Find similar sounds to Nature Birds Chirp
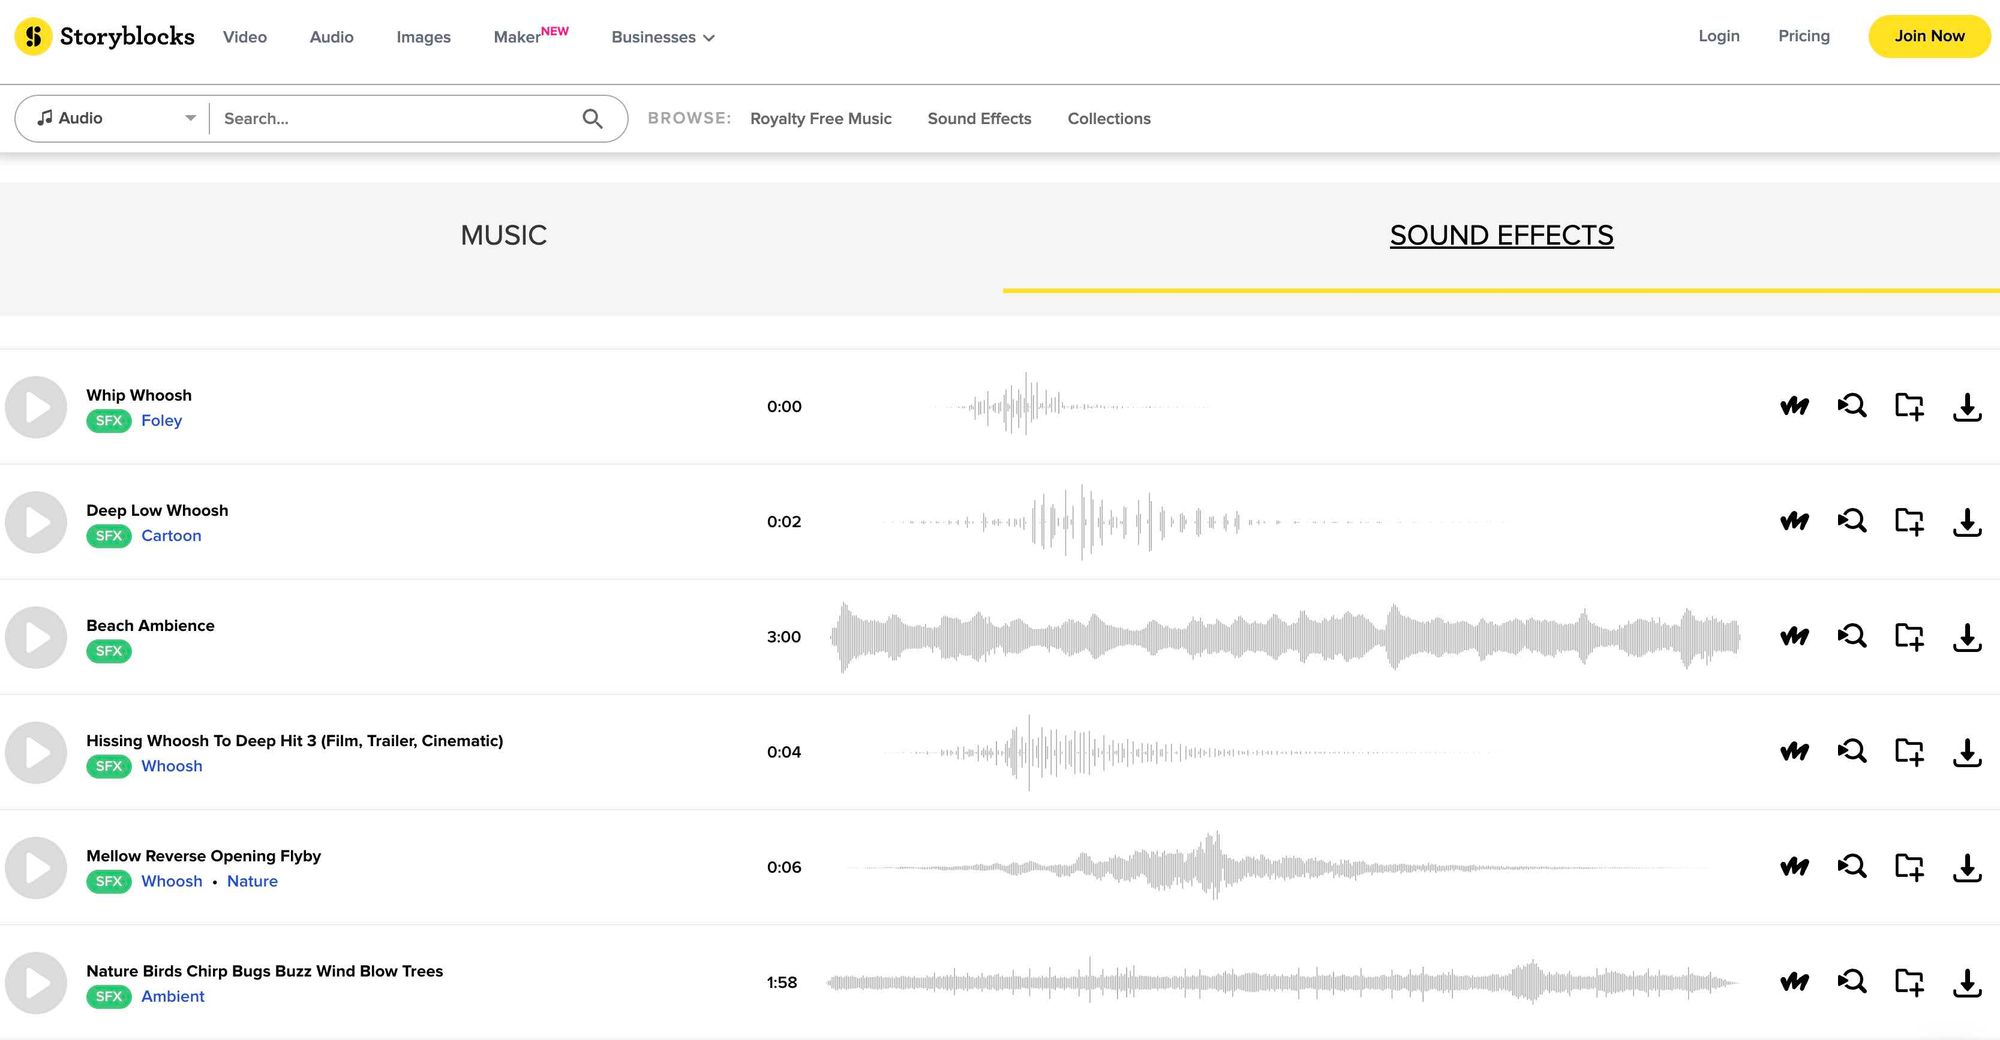The image size is (2000, 1040). 1852,981
